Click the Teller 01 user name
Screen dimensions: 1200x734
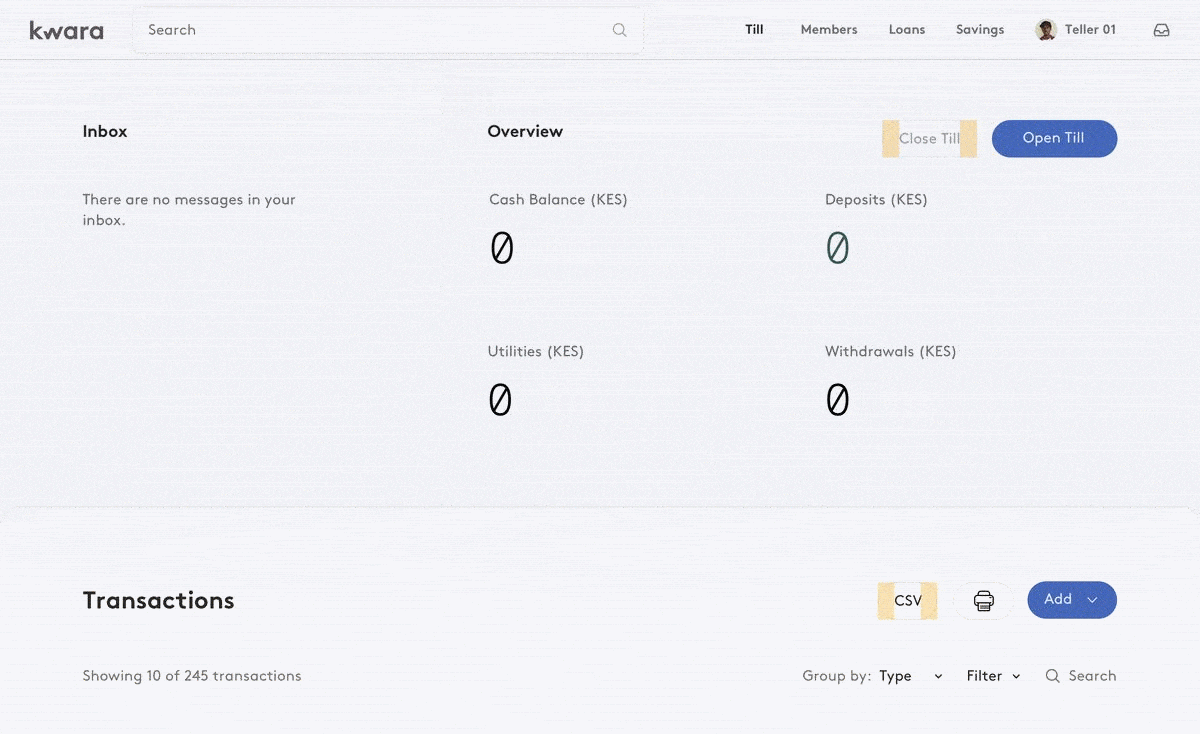pyautogui.click(x=1090, y=30)
